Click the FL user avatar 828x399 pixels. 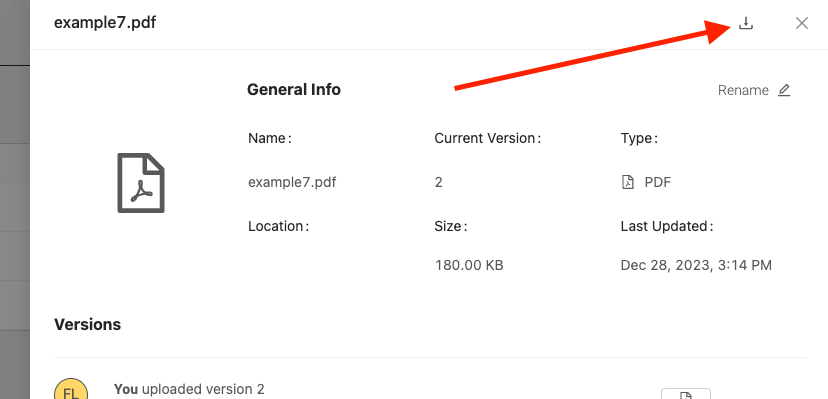[x=71, y=389]
